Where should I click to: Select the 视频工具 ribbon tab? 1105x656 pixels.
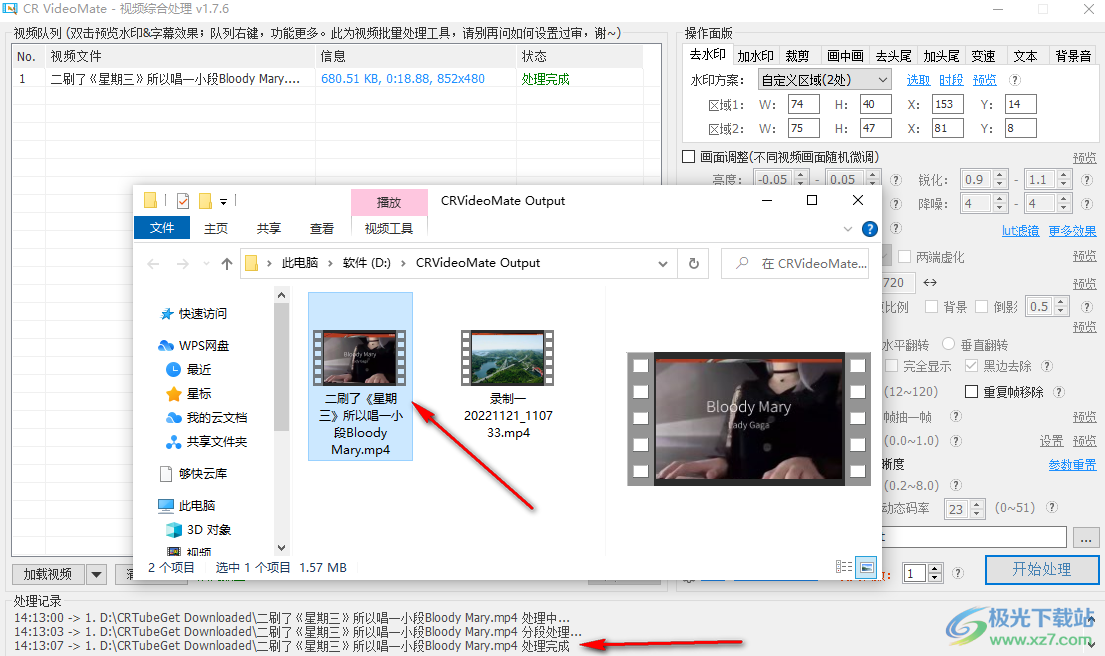388,228
